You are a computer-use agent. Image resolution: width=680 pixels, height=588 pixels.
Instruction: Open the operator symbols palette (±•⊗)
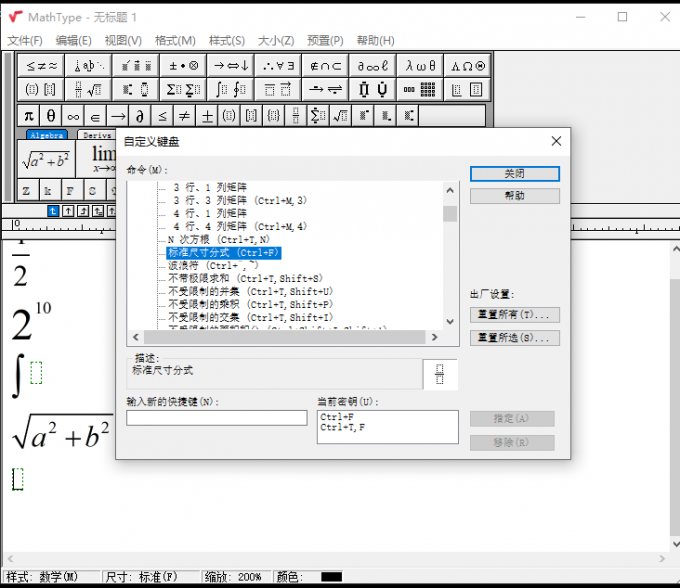(183, 66)
